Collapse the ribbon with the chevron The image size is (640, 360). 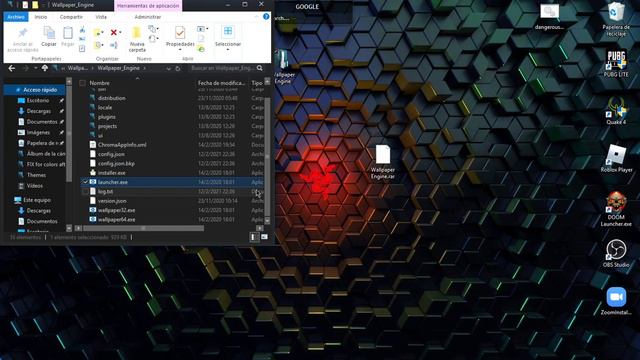tap(256, 17)
